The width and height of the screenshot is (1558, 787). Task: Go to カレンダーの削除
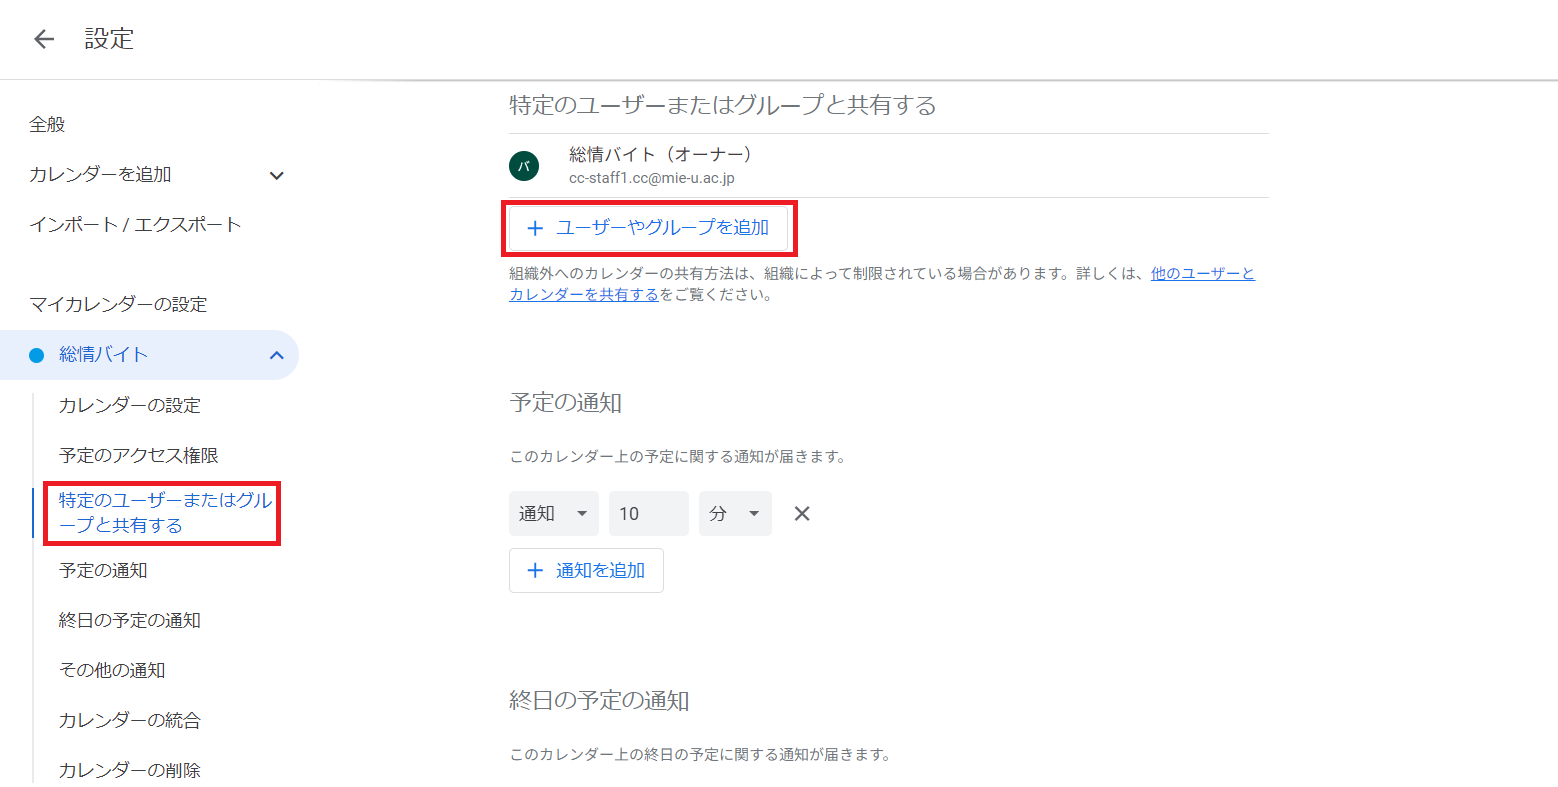click(130, 770)
